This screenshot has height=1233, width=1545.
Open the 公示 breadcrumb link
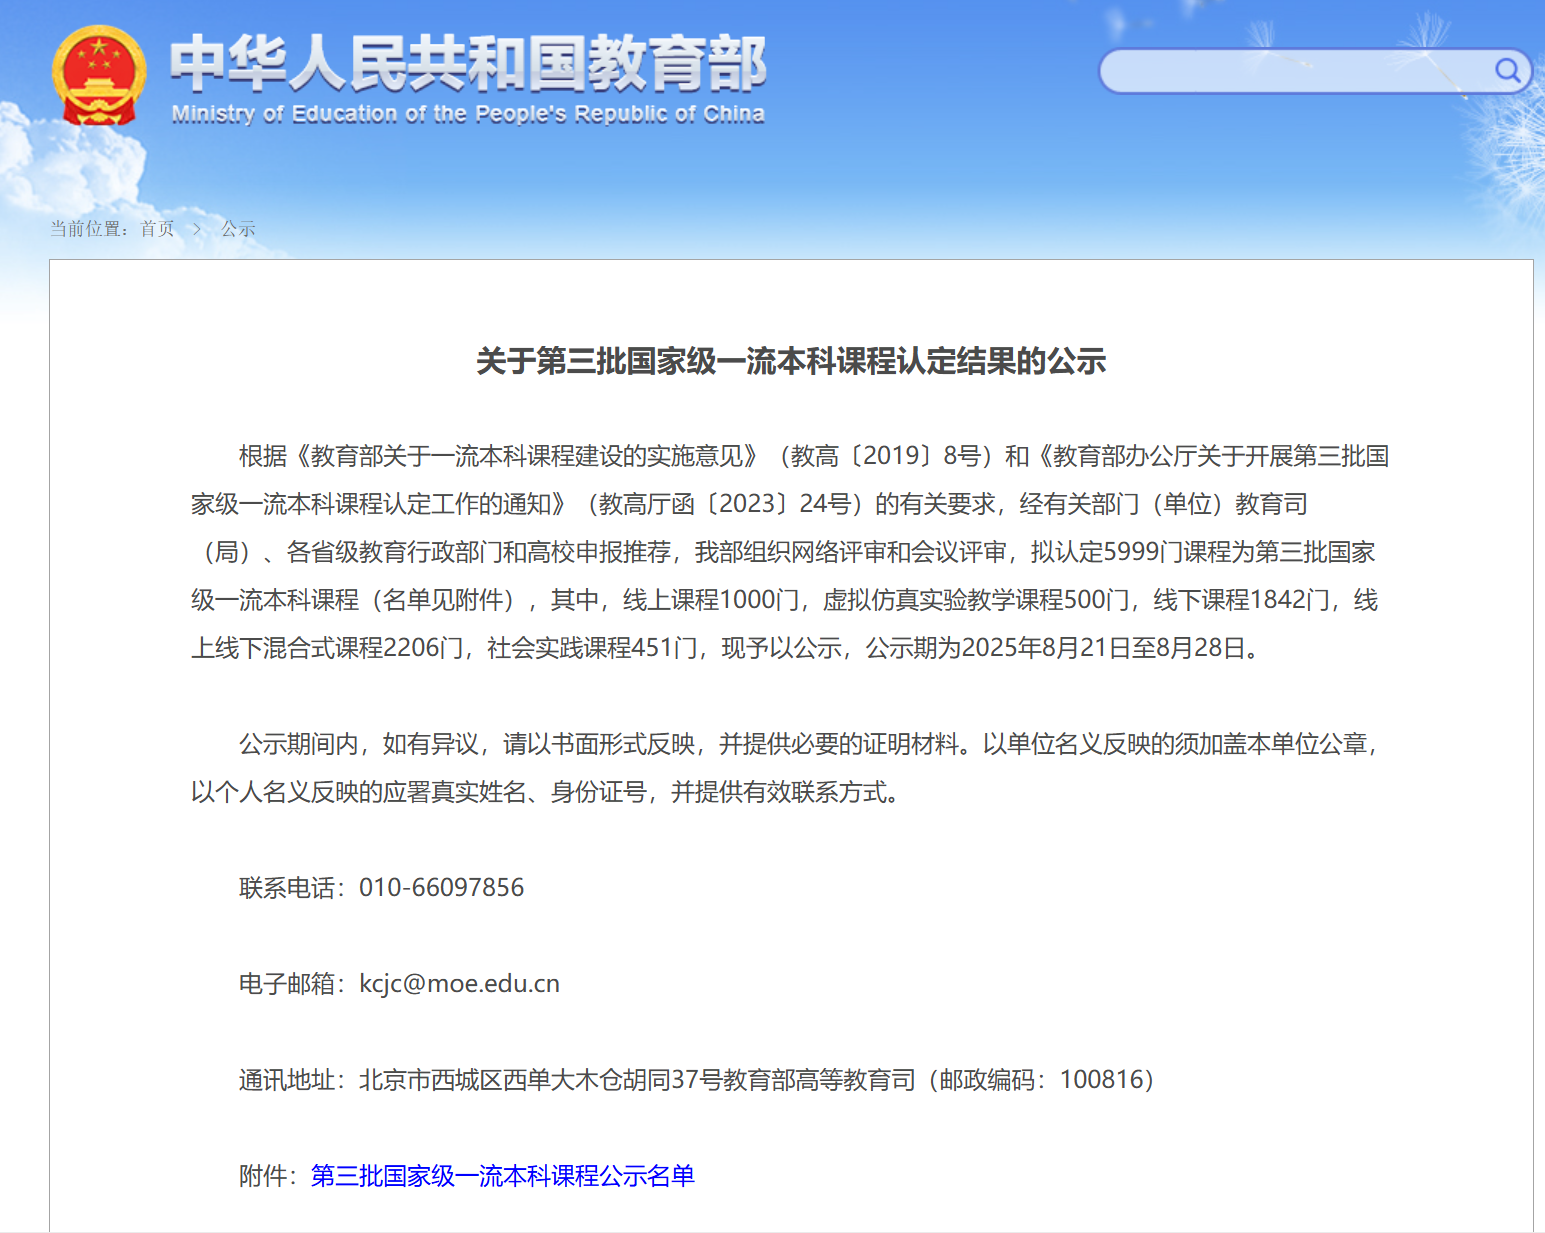pos(238,229)
